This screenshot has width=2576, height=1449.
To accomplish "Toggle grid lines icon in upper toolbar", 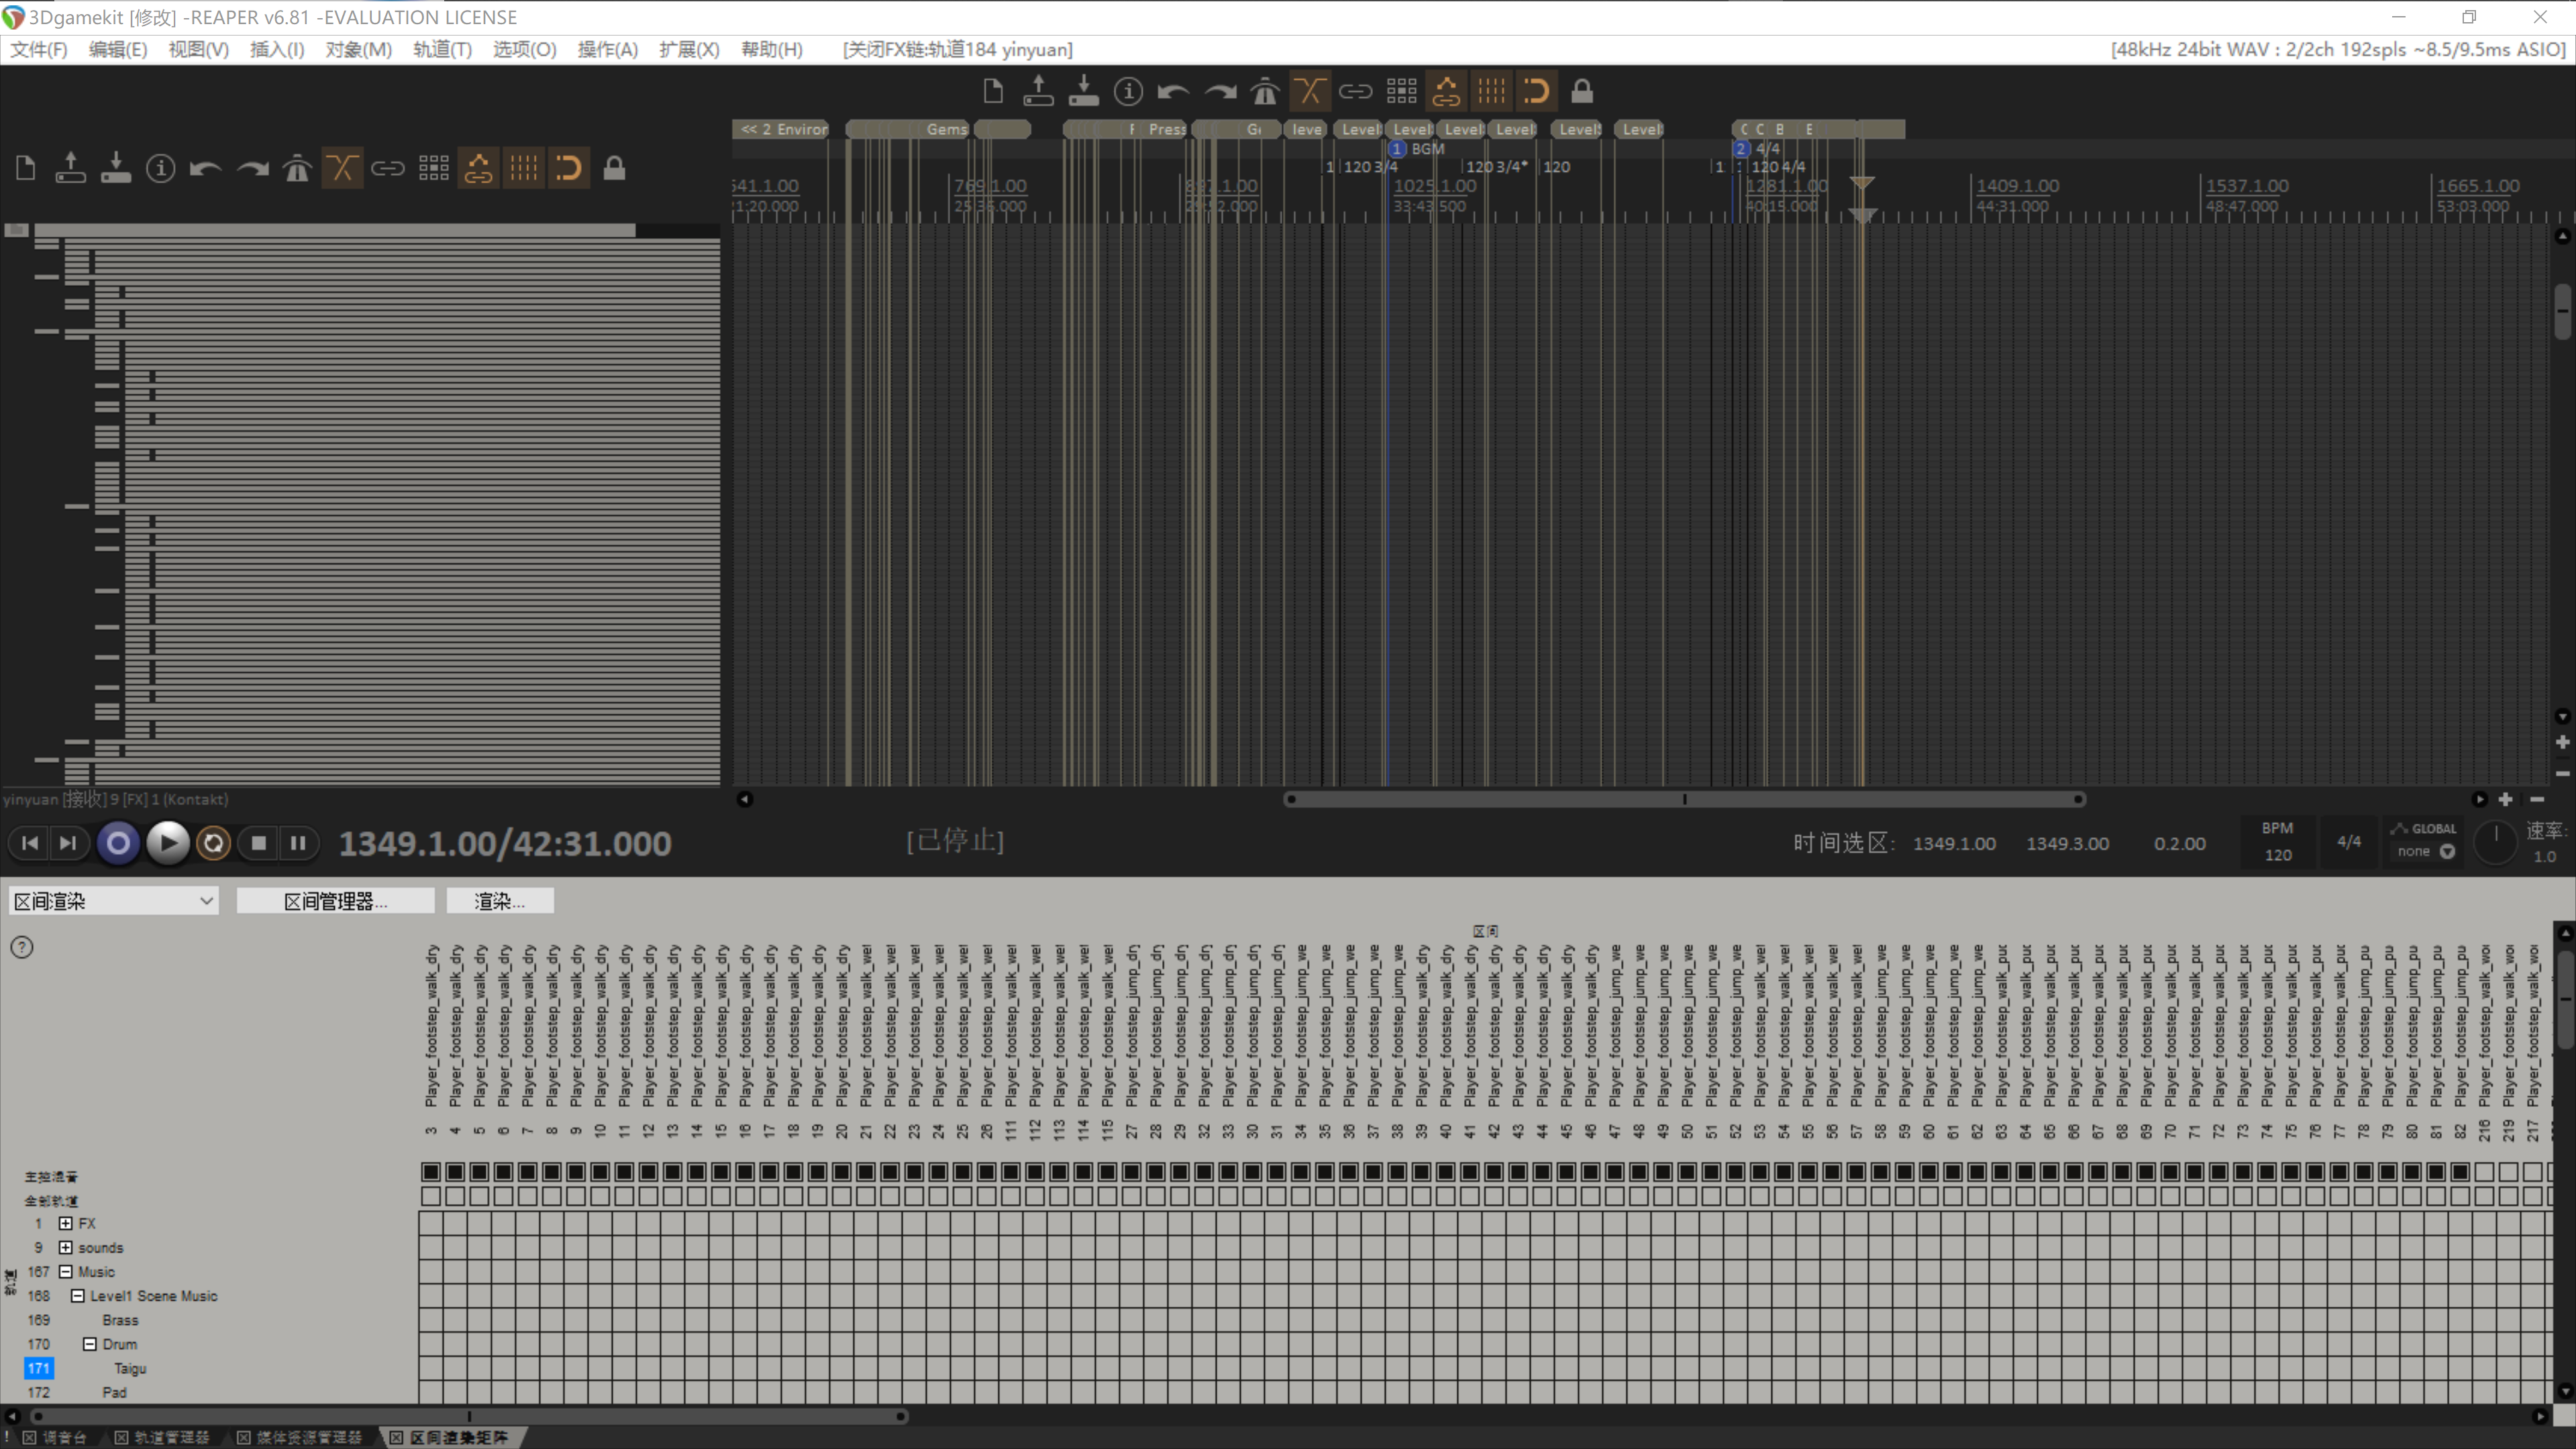I will (1491, 92).
